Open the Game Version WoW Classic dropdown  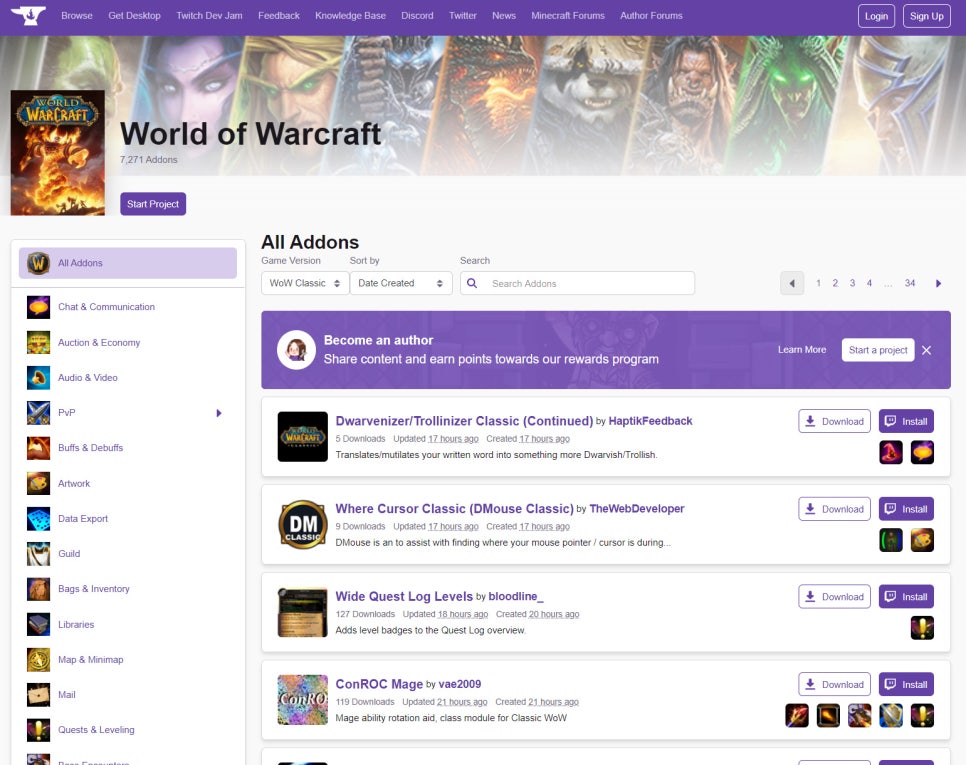[x=305, y=283]
